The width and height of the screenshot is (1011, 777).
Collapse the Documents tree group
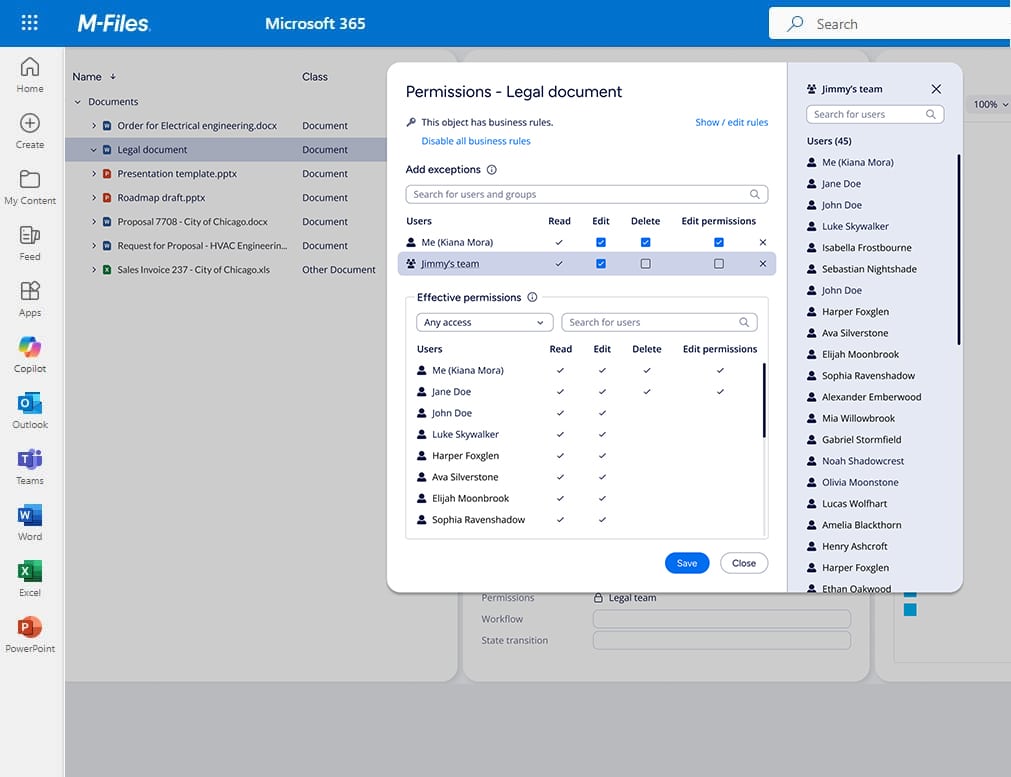point(78,102)
